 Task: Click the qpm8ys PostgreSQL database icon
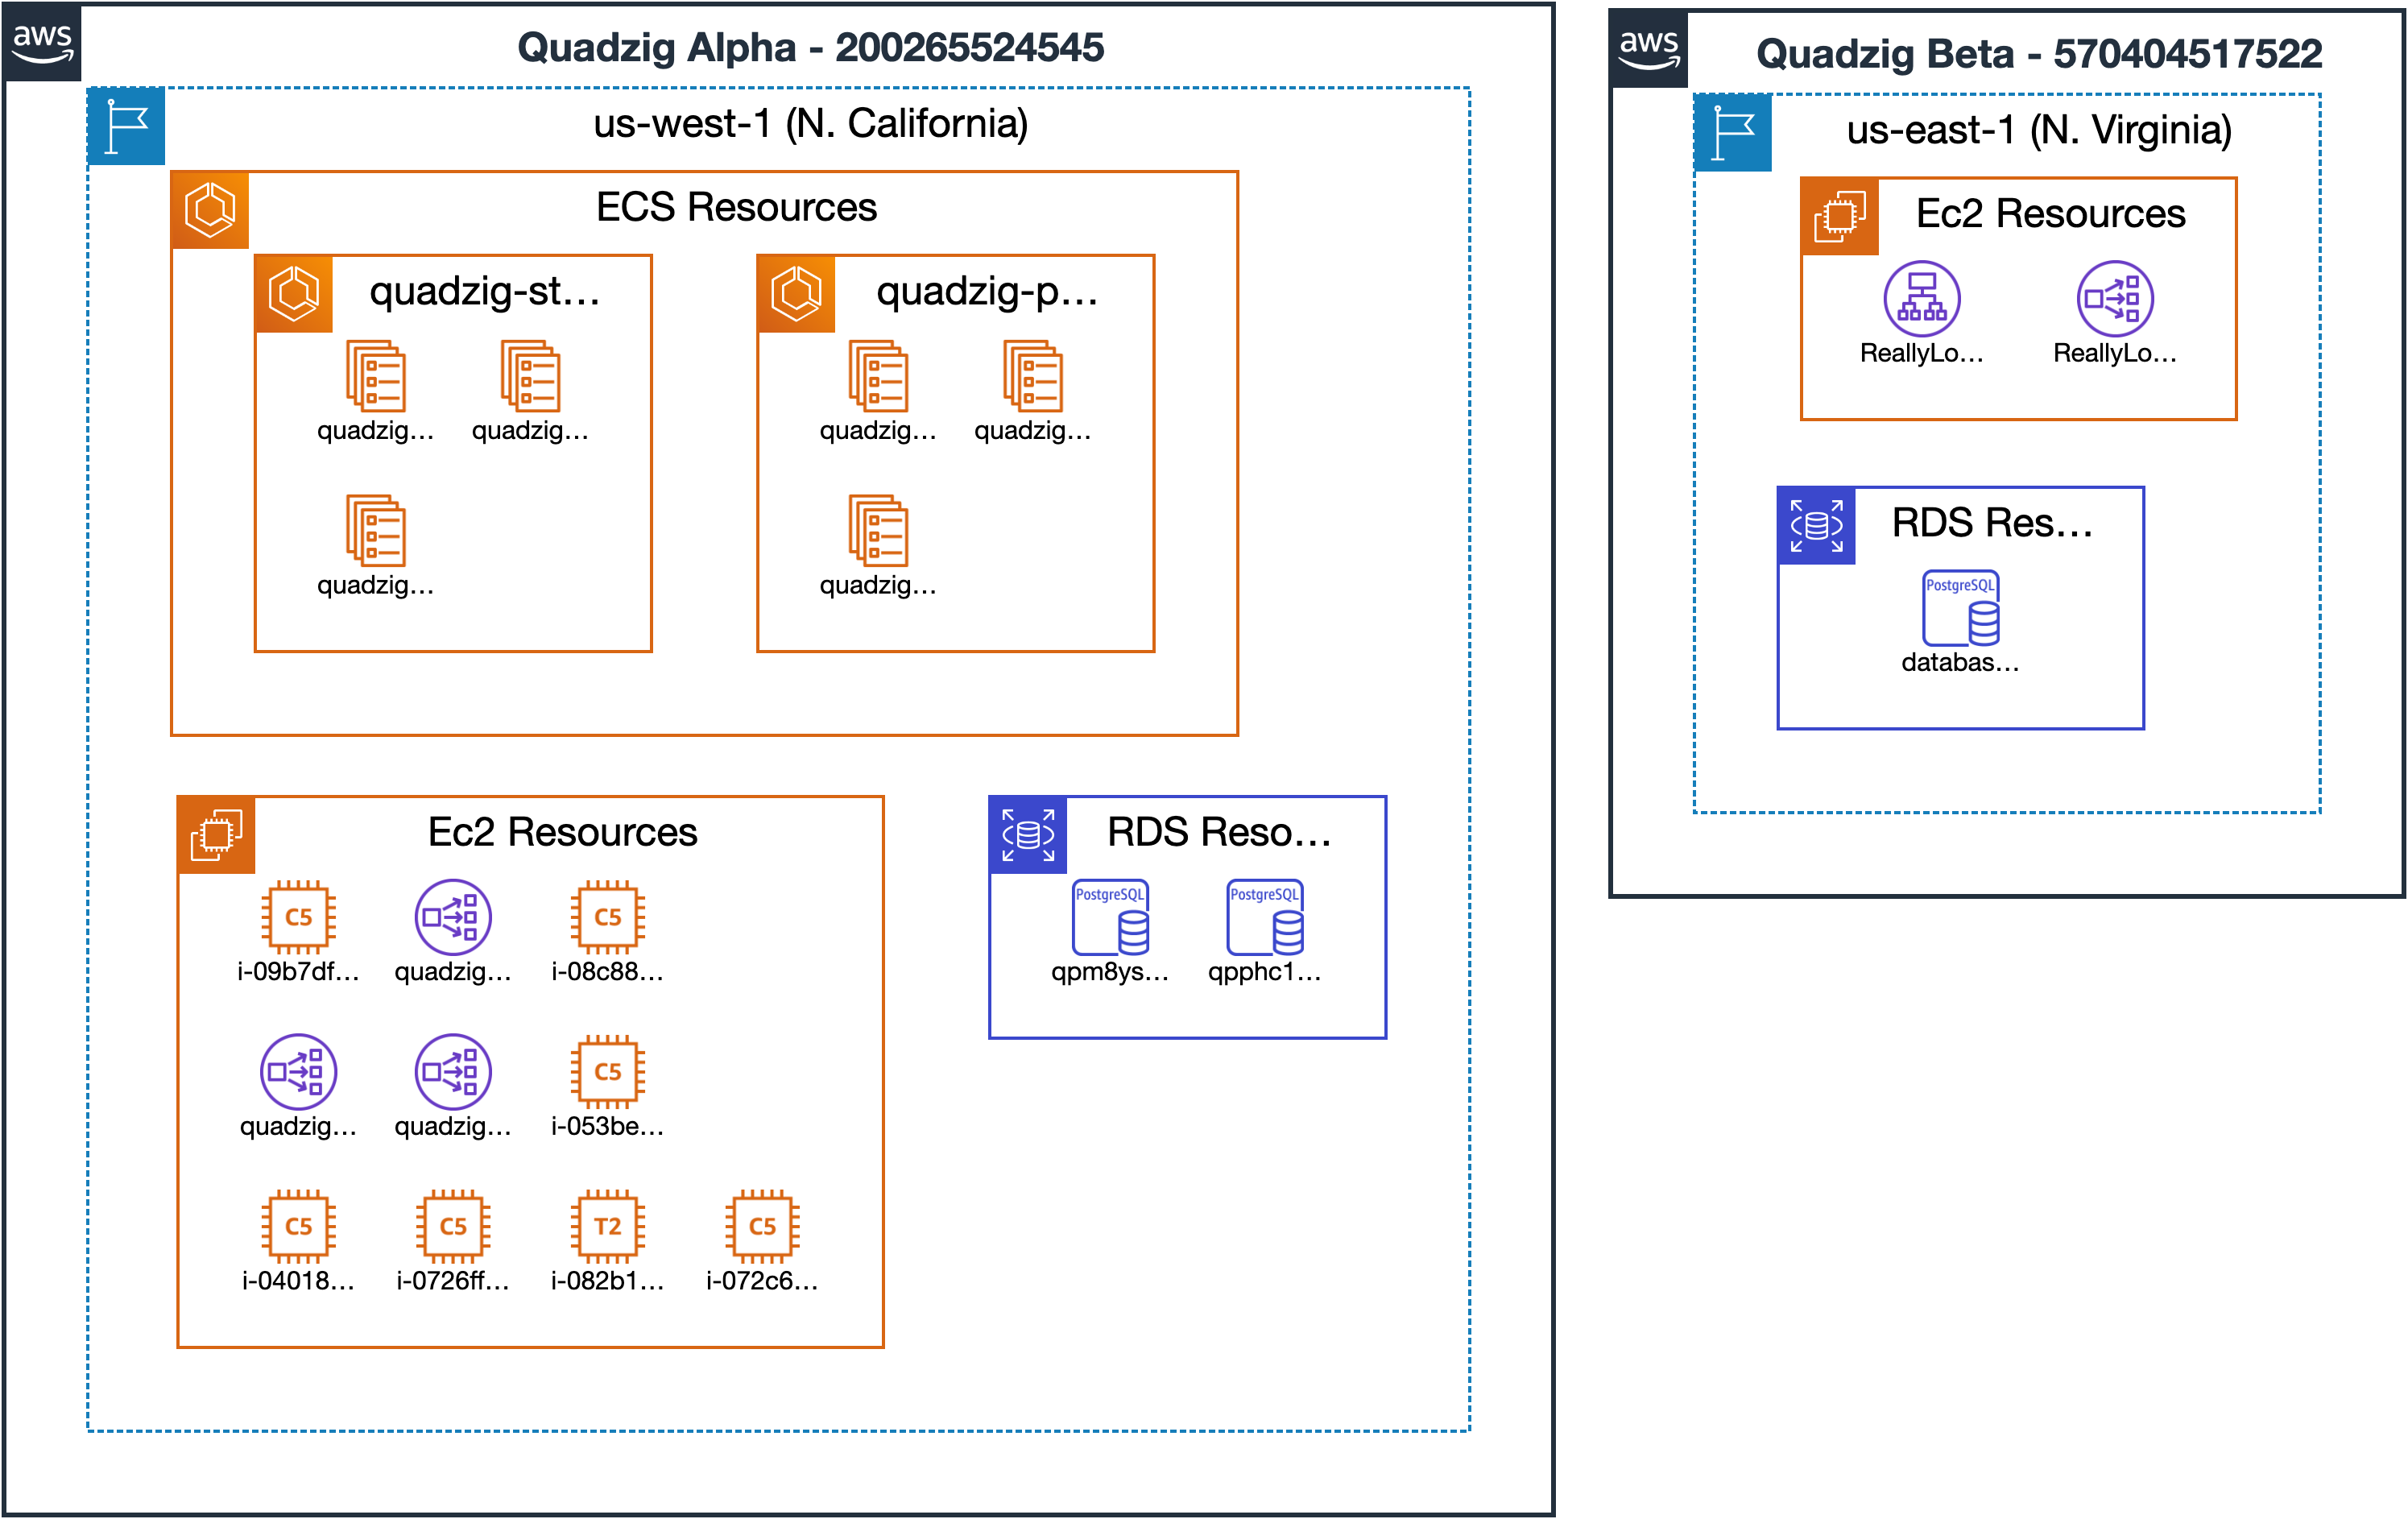[1110, 917]
